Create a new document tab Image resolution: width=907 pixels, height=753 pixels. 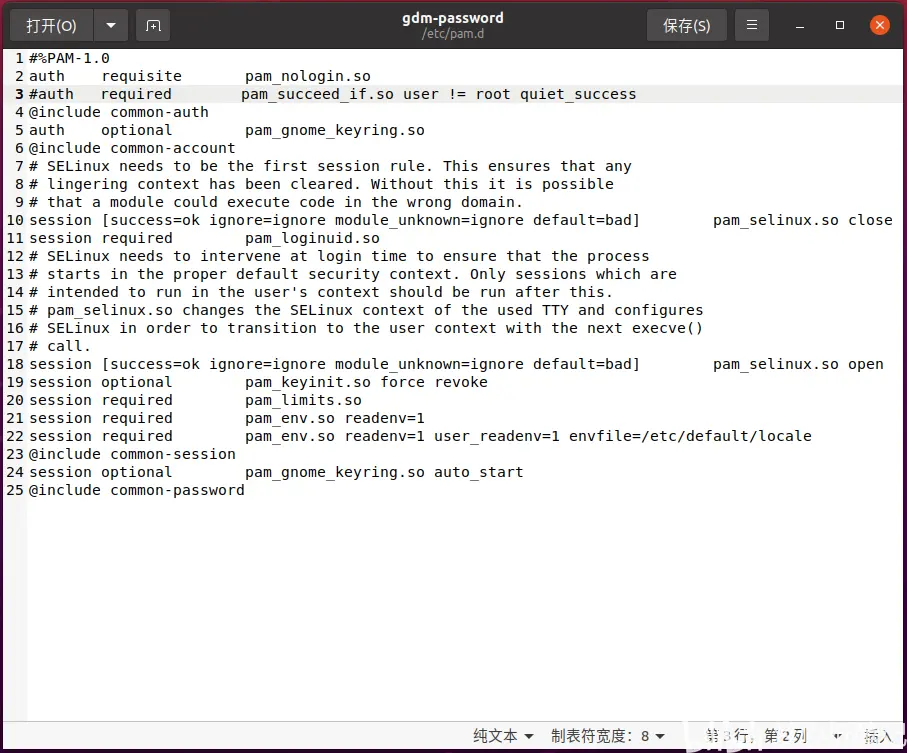153,25
